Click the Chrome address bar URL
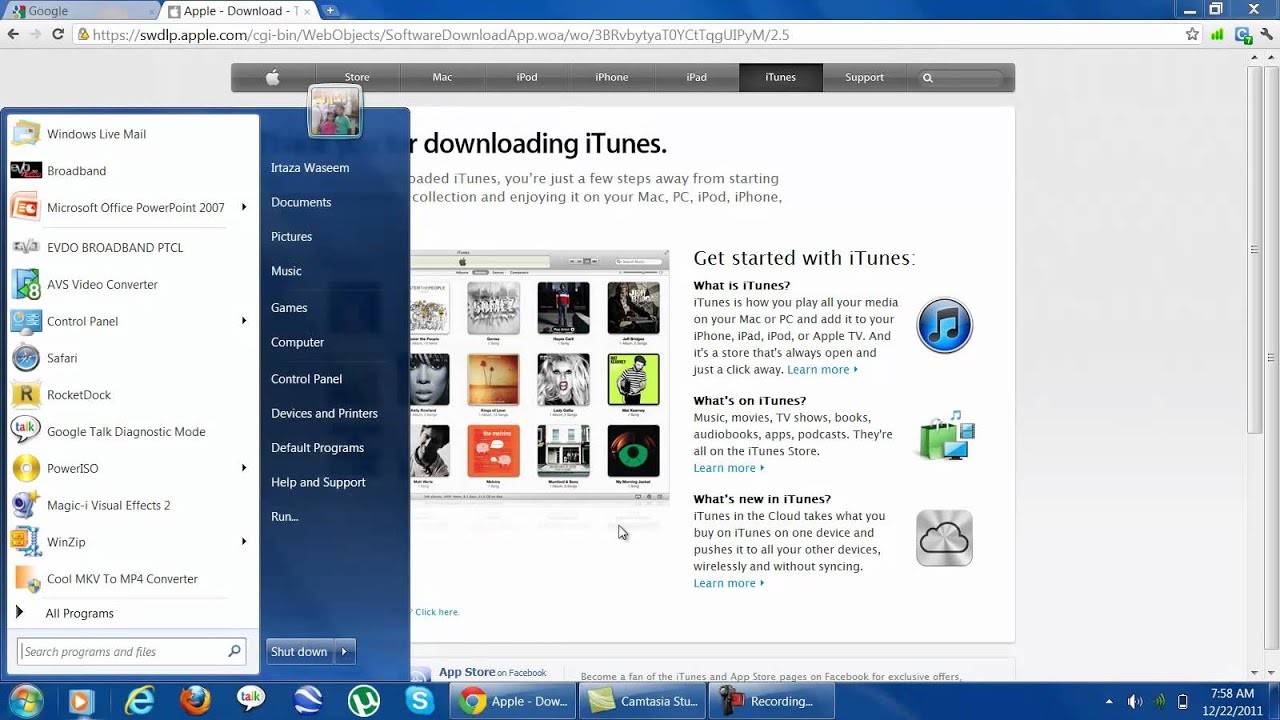The width and height of the screenshot is (1280, 720). 442,34
